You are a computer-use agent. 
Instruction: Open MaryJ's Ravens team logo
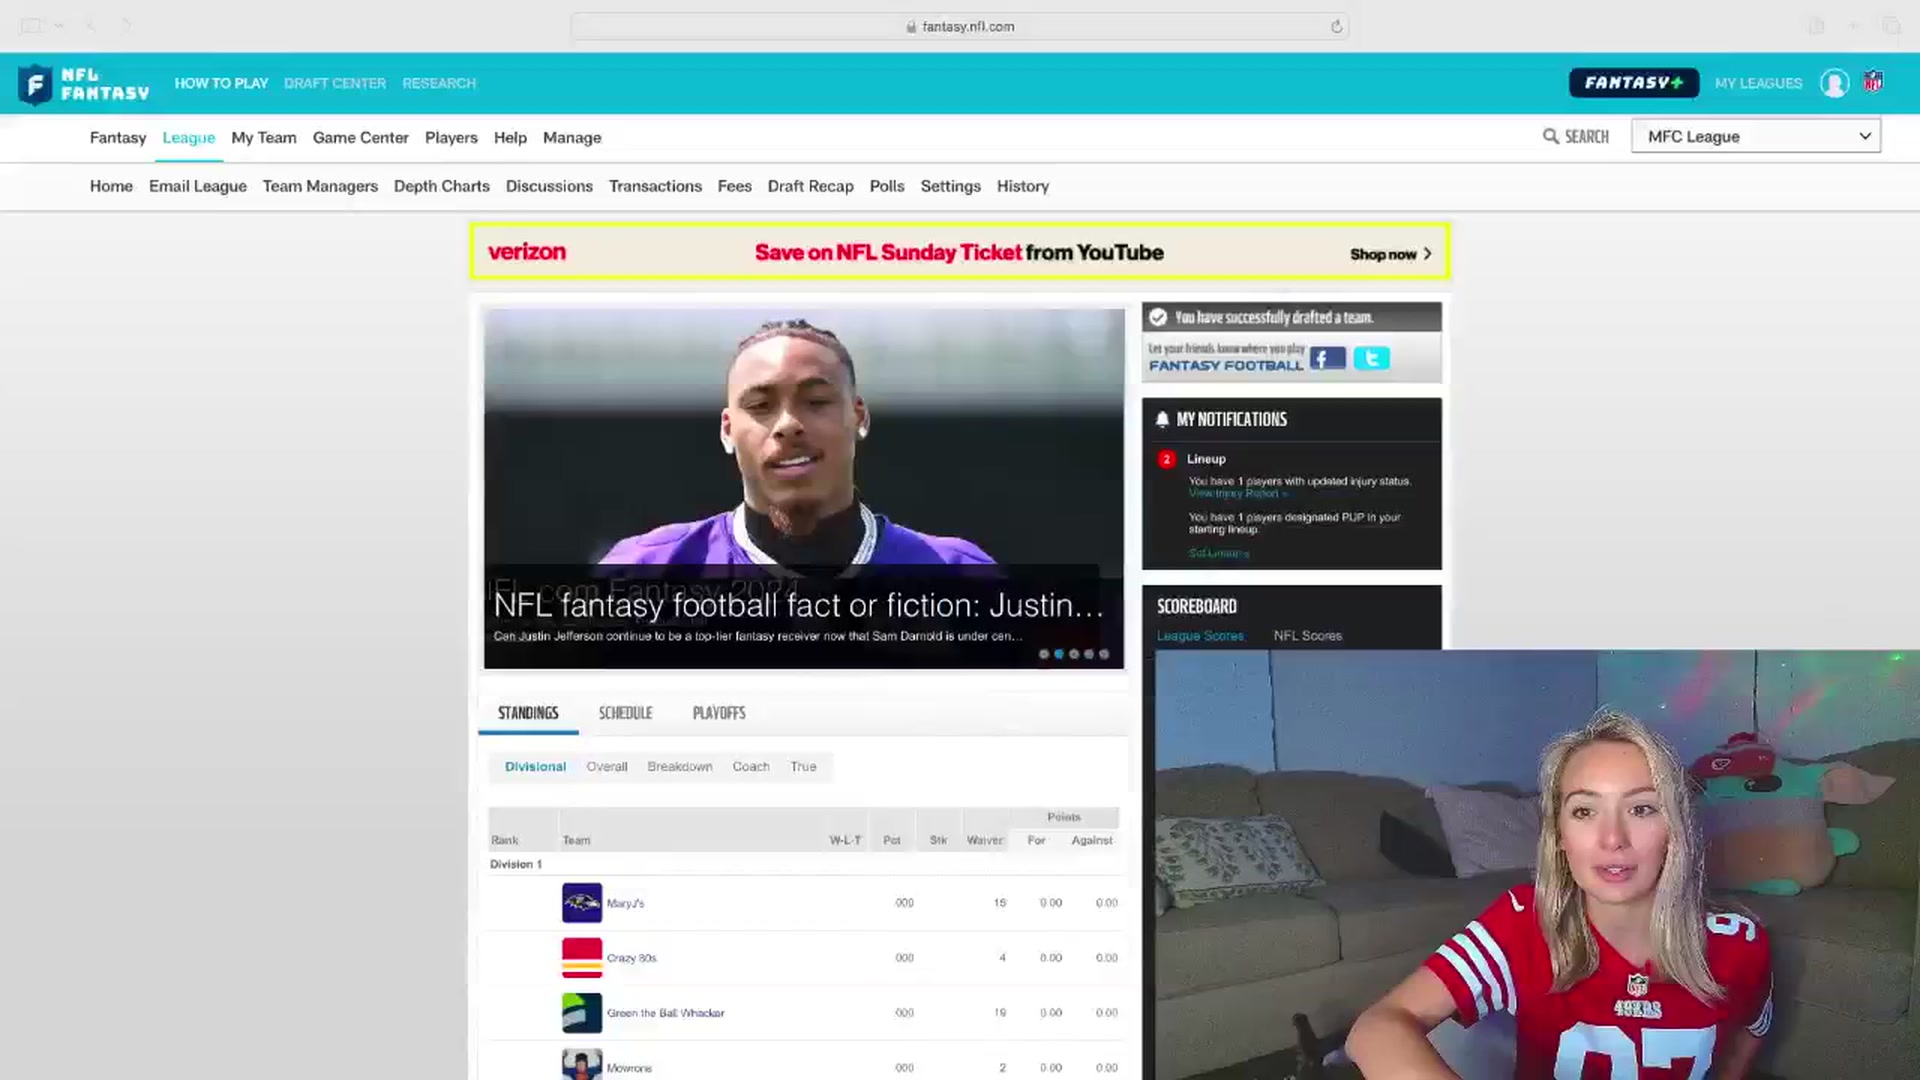tap(582, 903)
